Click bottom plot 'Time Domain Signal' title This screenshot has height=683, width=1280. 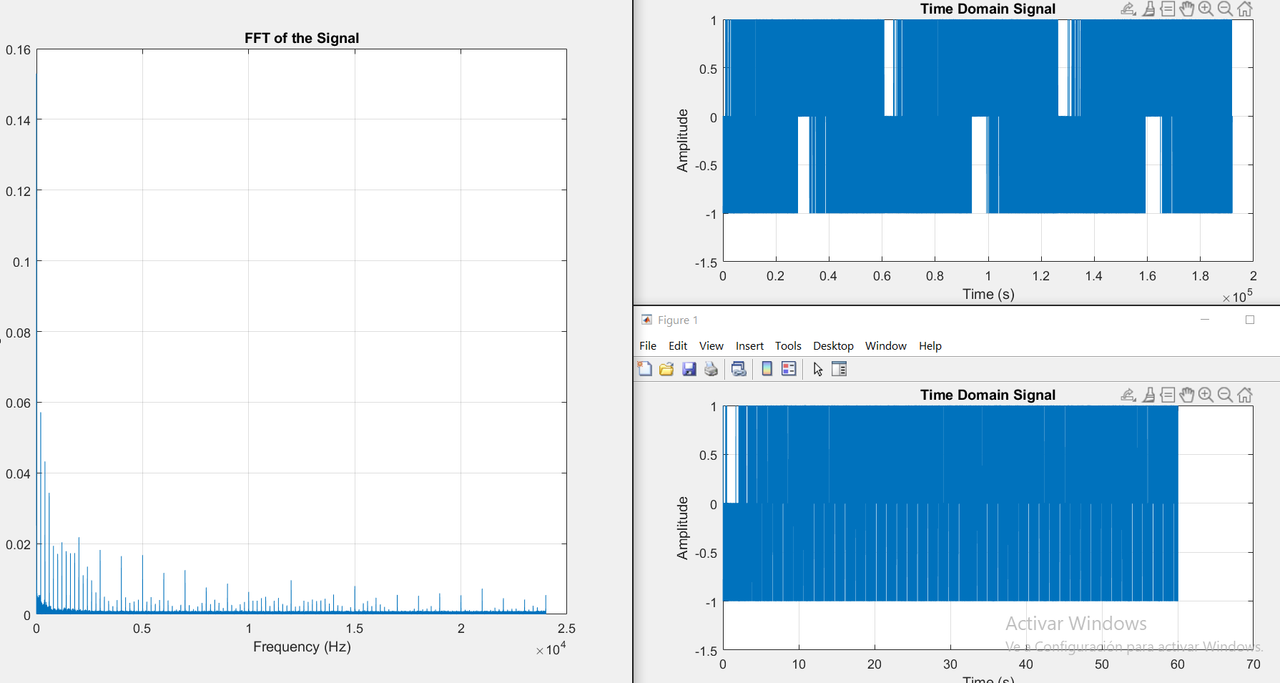[988, 395]
